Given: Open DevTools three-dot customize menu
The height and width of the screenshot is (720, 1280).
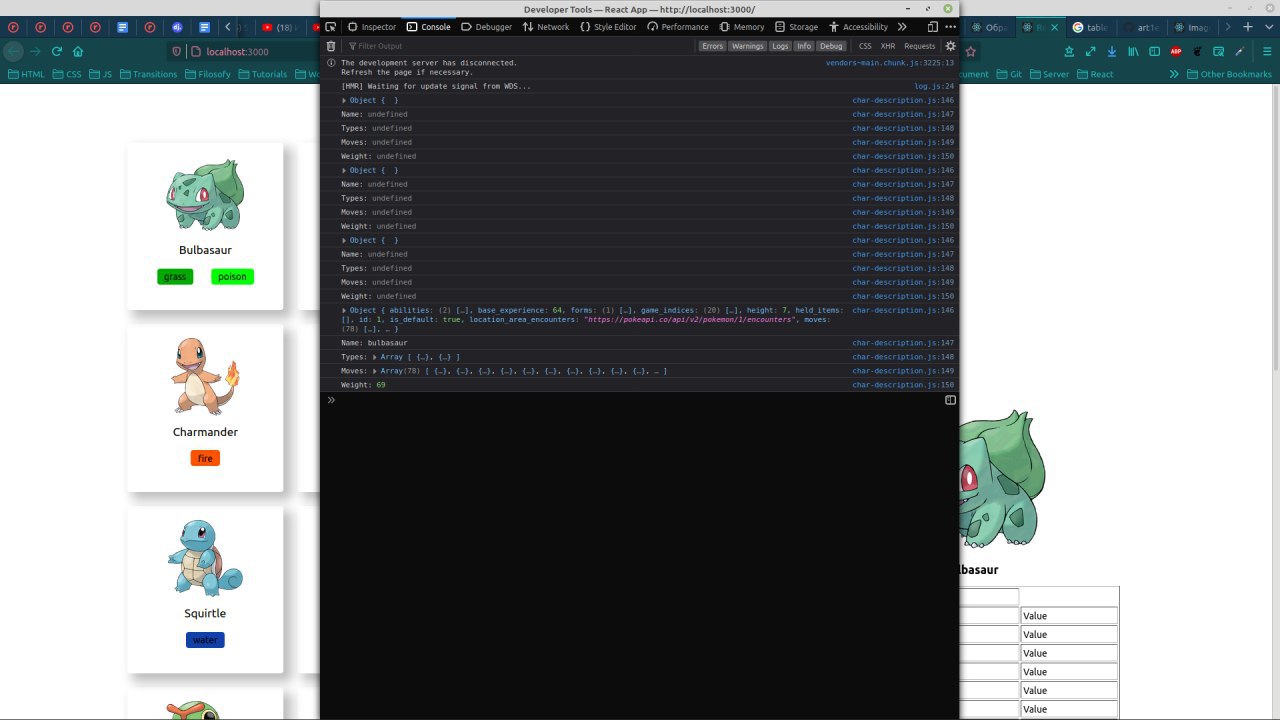Looking at the screenshot, I should coord(950,27).
